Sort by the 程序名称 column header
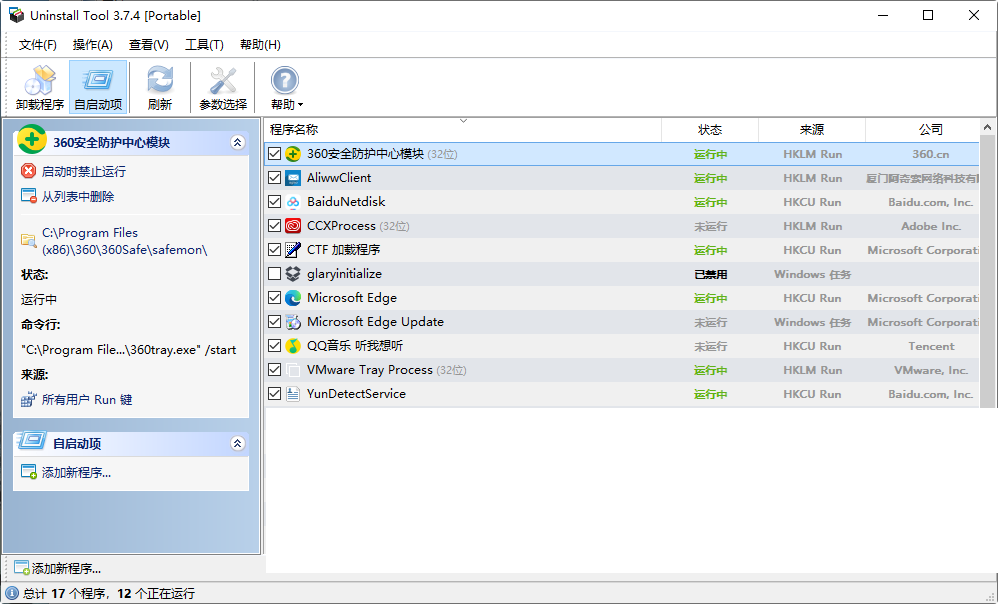998x604 pixels. pyautogui.click(x=463, y=130)
